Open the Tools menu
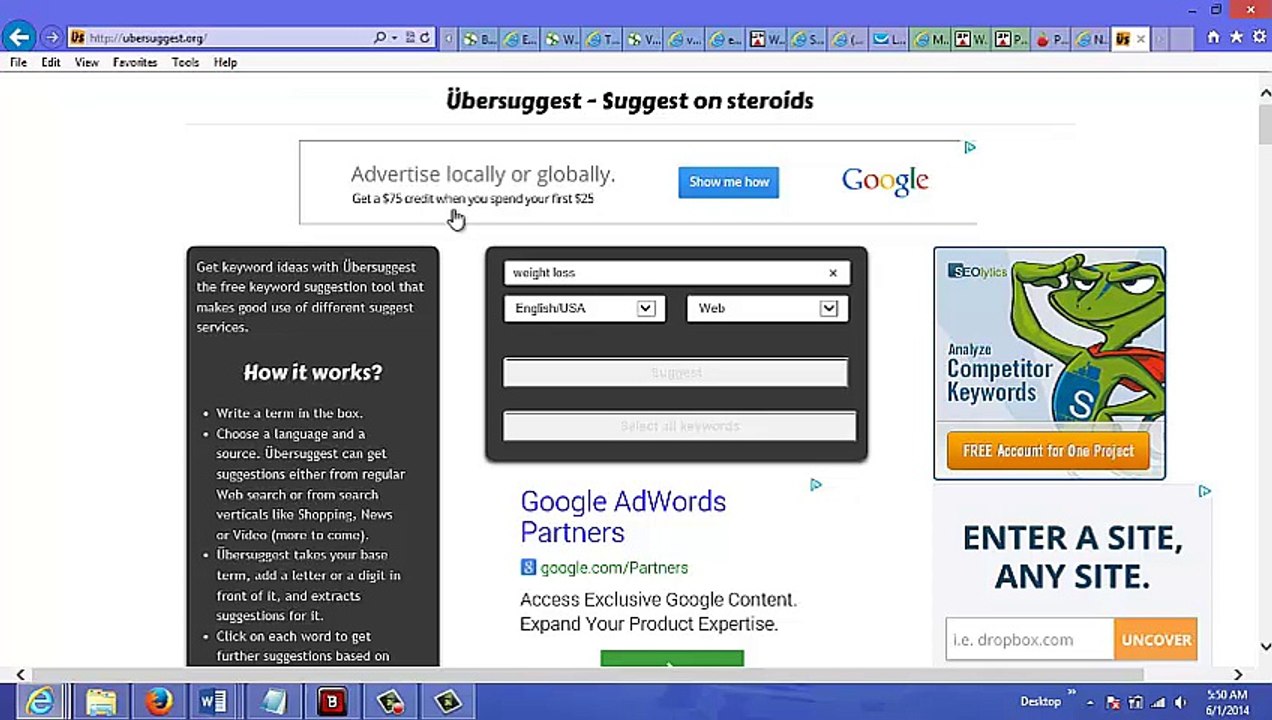Screen dimensions: 1272x720 (x=185, y=62)
